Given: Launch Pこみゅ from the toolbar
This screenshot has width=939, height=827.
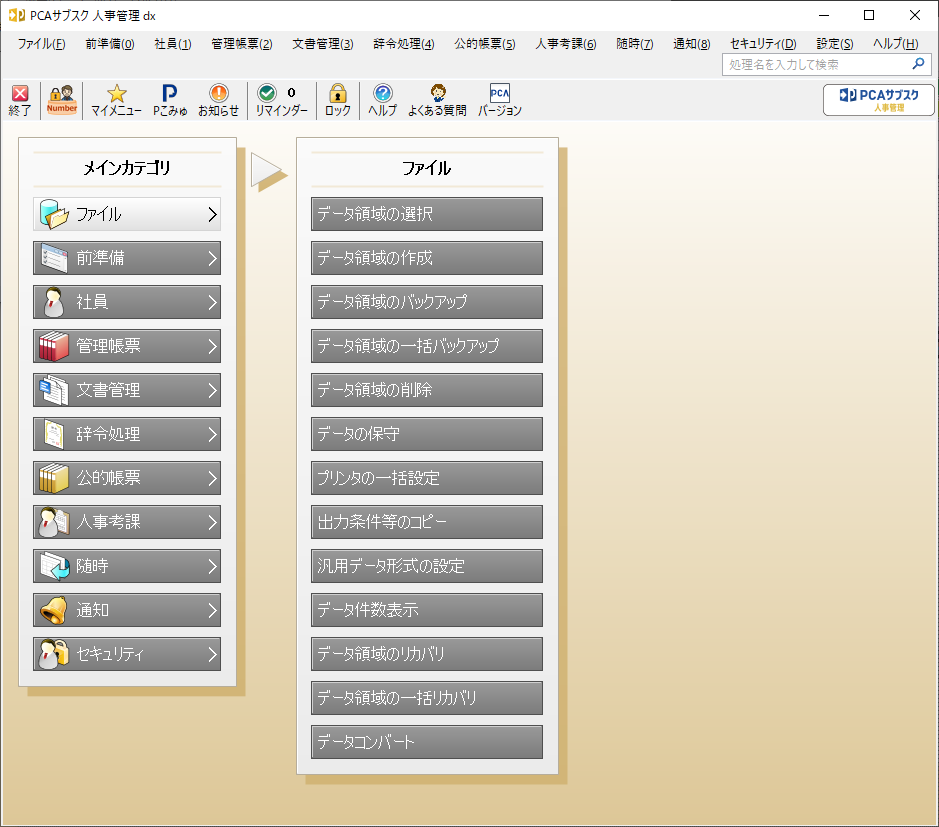Looking at the screenshot, I should (x=170, y=100).
